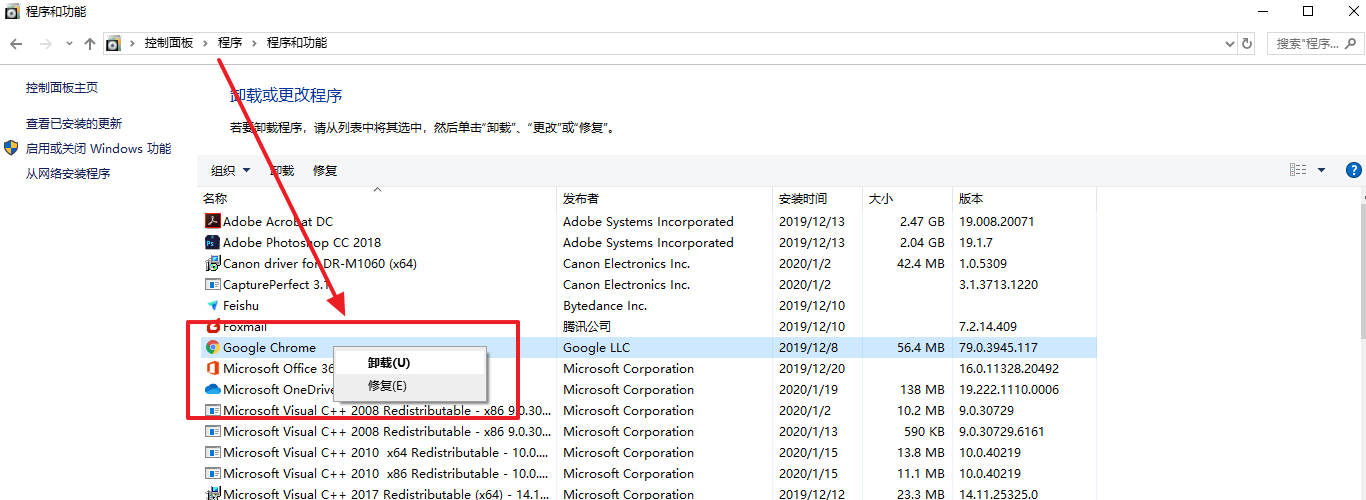Click the Google Chrome program icon
The height and width of the screenshot is (500, 1366).
212,348
